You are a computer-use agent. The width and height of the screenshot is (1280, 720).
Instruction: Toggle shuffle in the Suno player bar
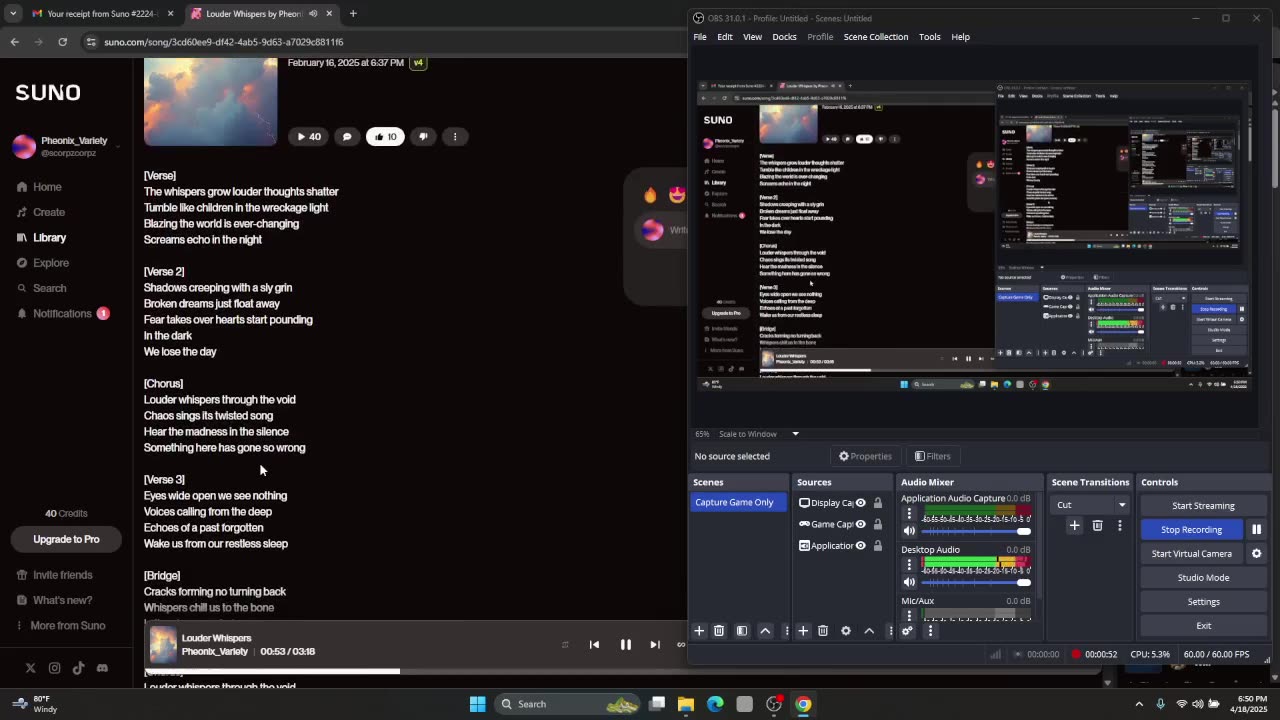565,645
